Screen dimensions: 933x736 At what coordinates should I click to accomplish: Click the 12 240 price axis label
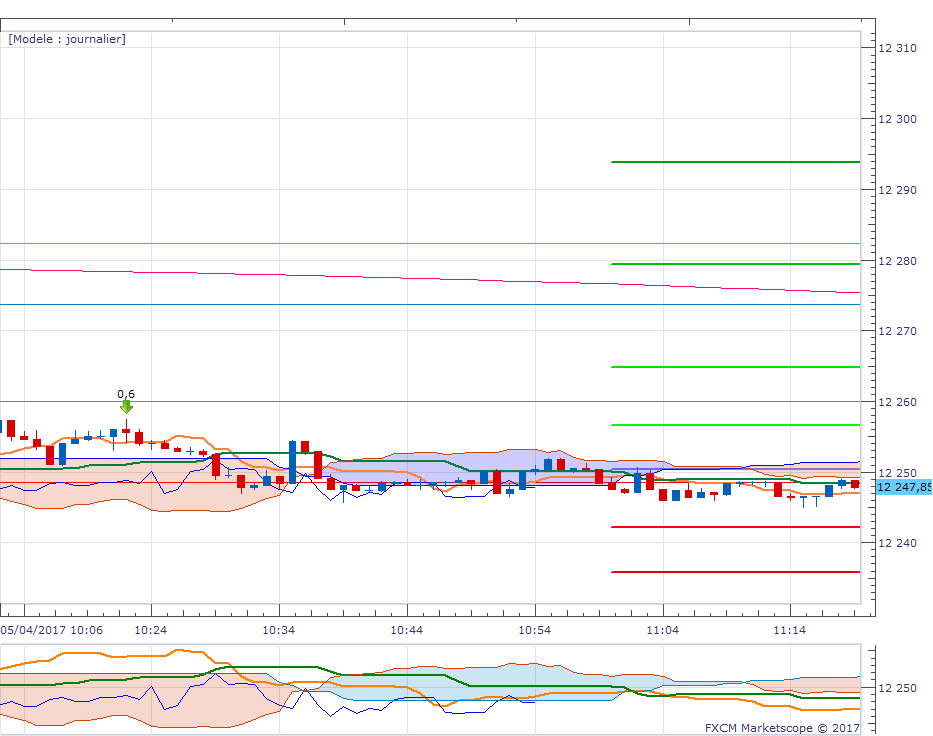(897, 543)
